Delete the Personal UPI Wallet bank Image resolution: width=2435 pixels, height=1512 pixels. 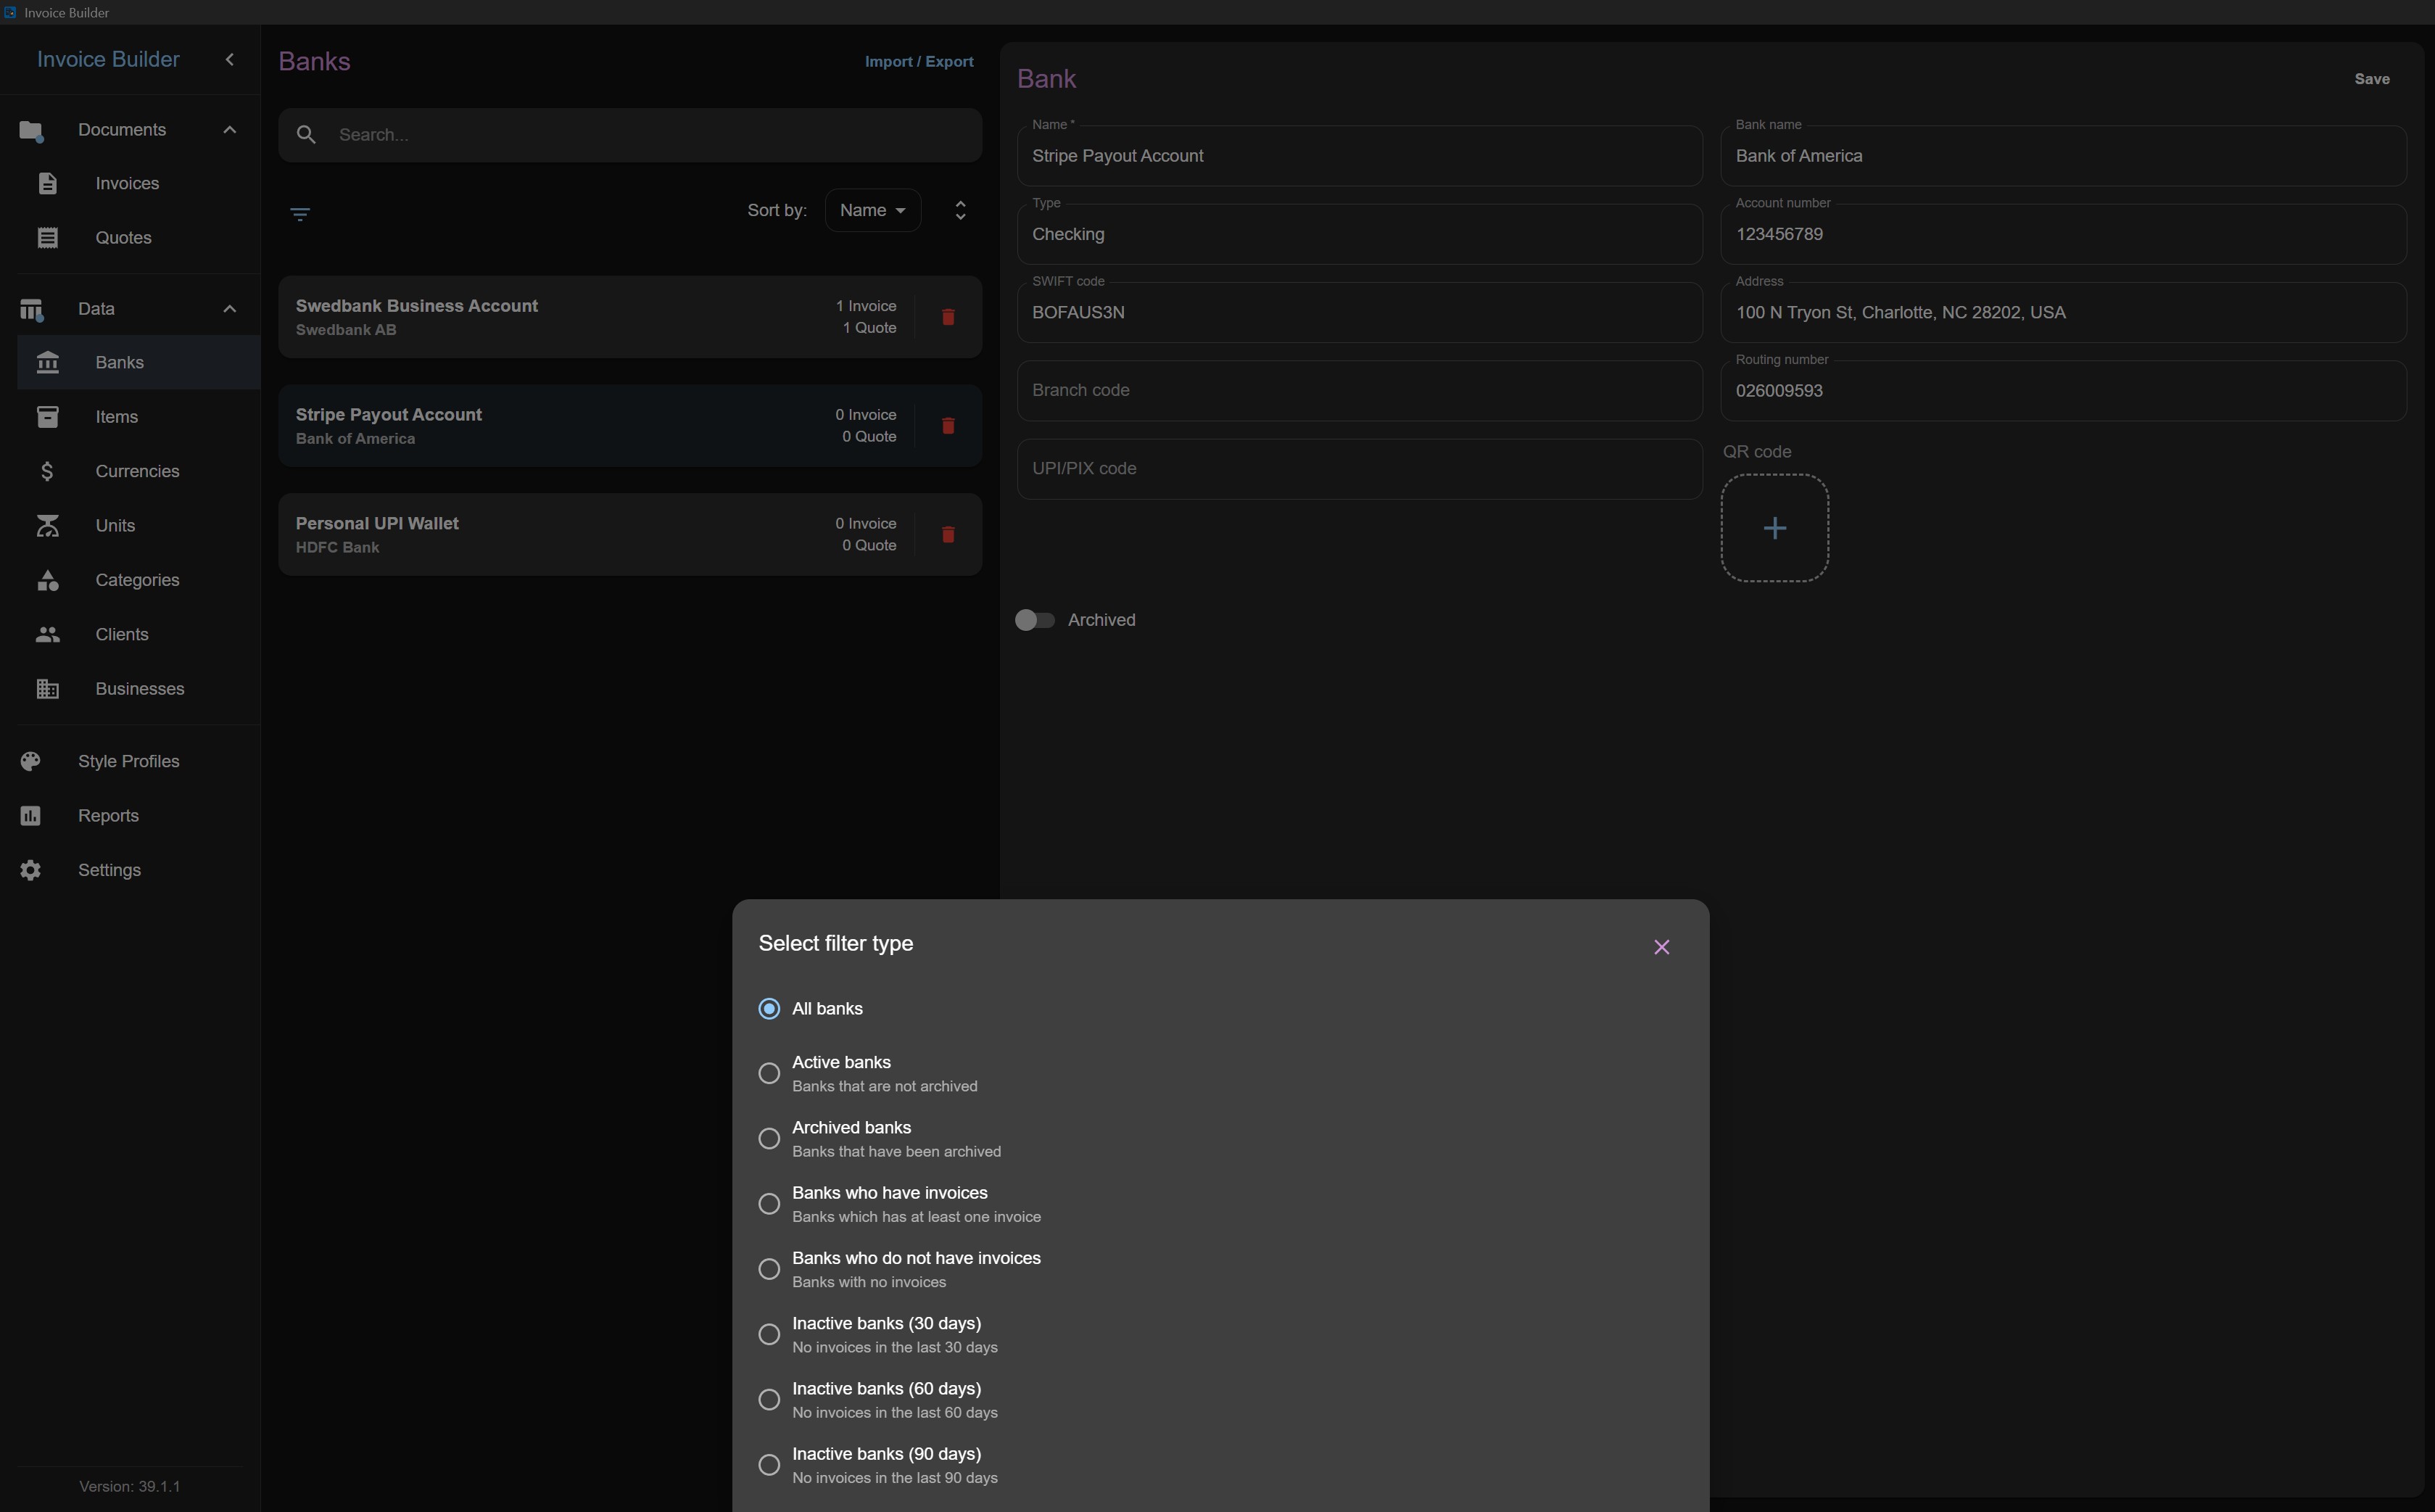[948, 535]
